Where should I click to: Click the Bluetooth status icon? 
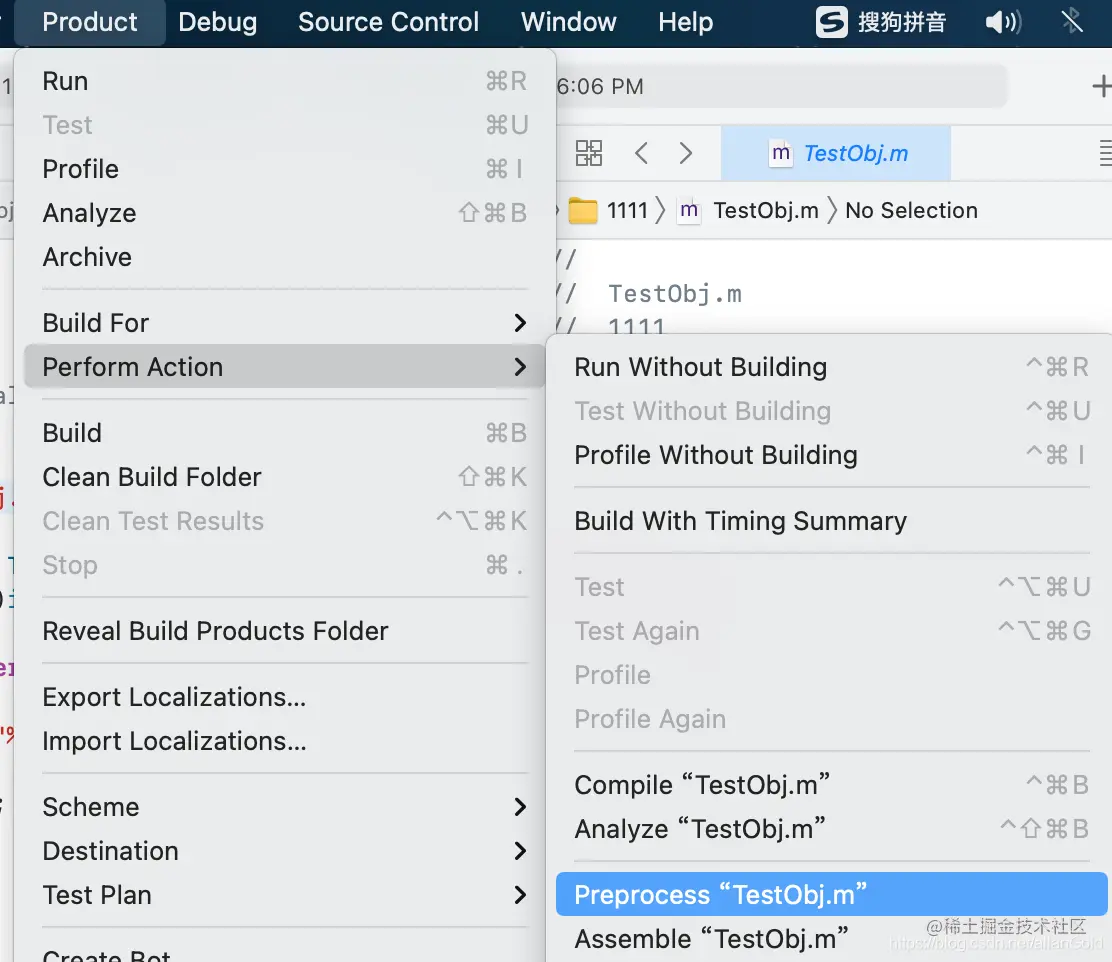coord(1072,22)
